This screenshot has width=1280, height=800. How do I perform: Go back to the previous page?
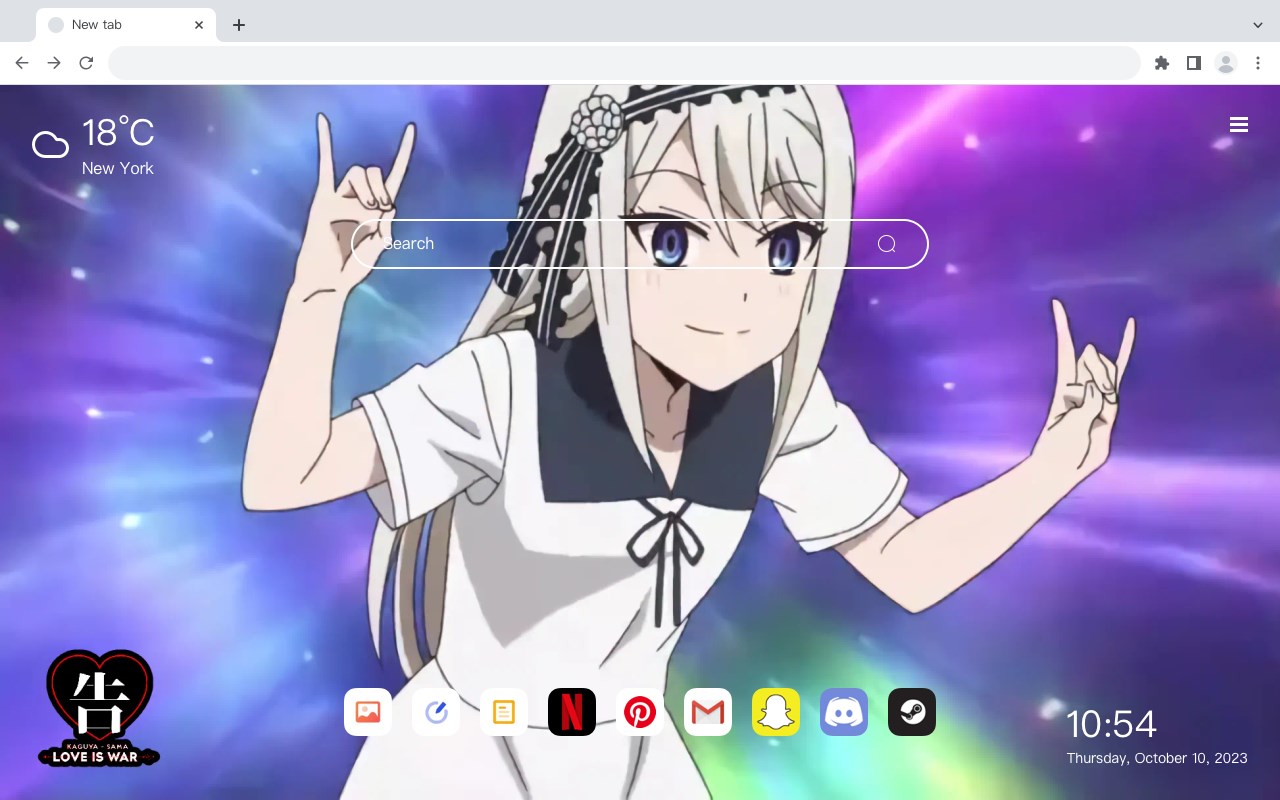[x=22, y=63]
